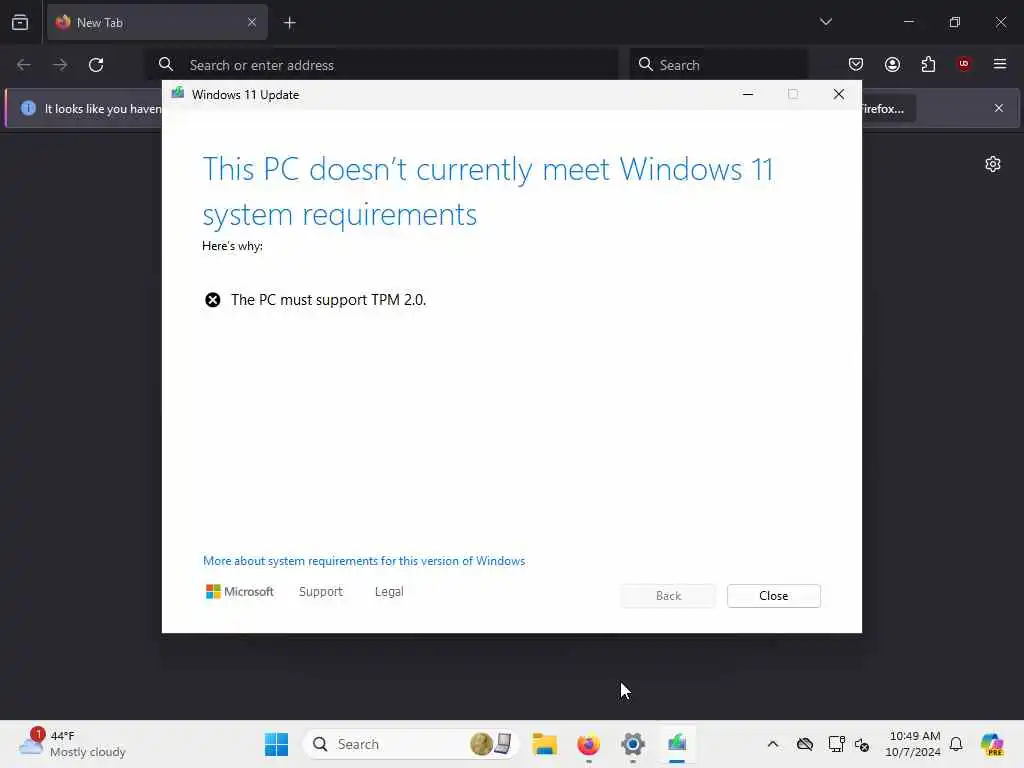Viewport: 1024px width, 768px height.
Task: Open the weather widget on the taskbar
Action: coord(72,744)
